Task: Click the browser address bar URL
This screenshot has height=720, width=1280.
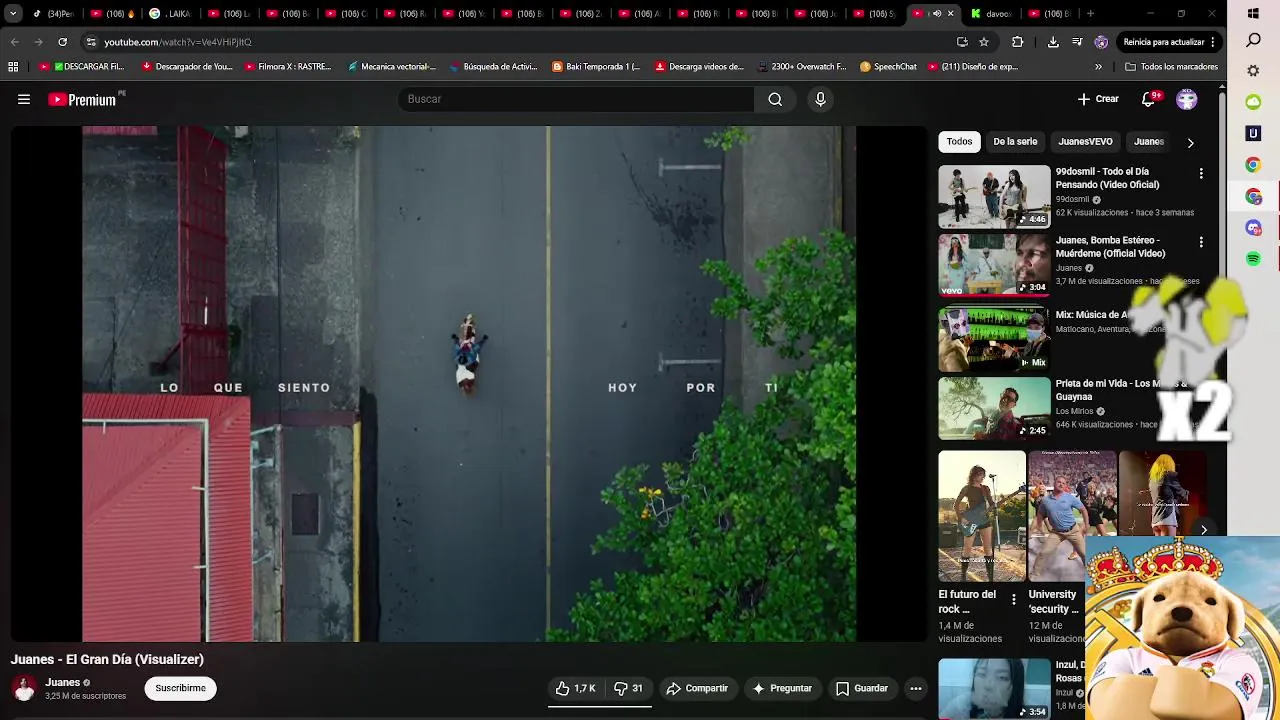Action: (178, 42)
